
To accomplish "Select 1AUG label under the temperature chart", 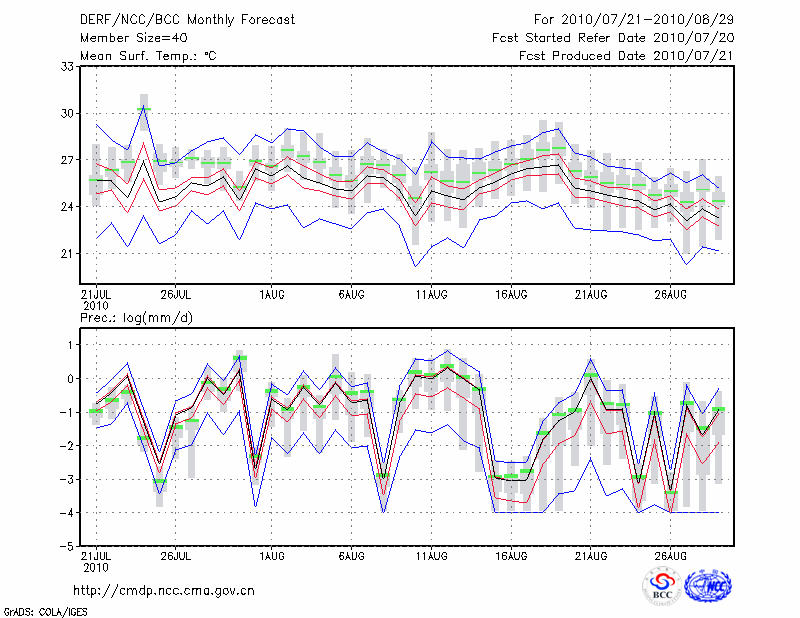I will 270,296.
